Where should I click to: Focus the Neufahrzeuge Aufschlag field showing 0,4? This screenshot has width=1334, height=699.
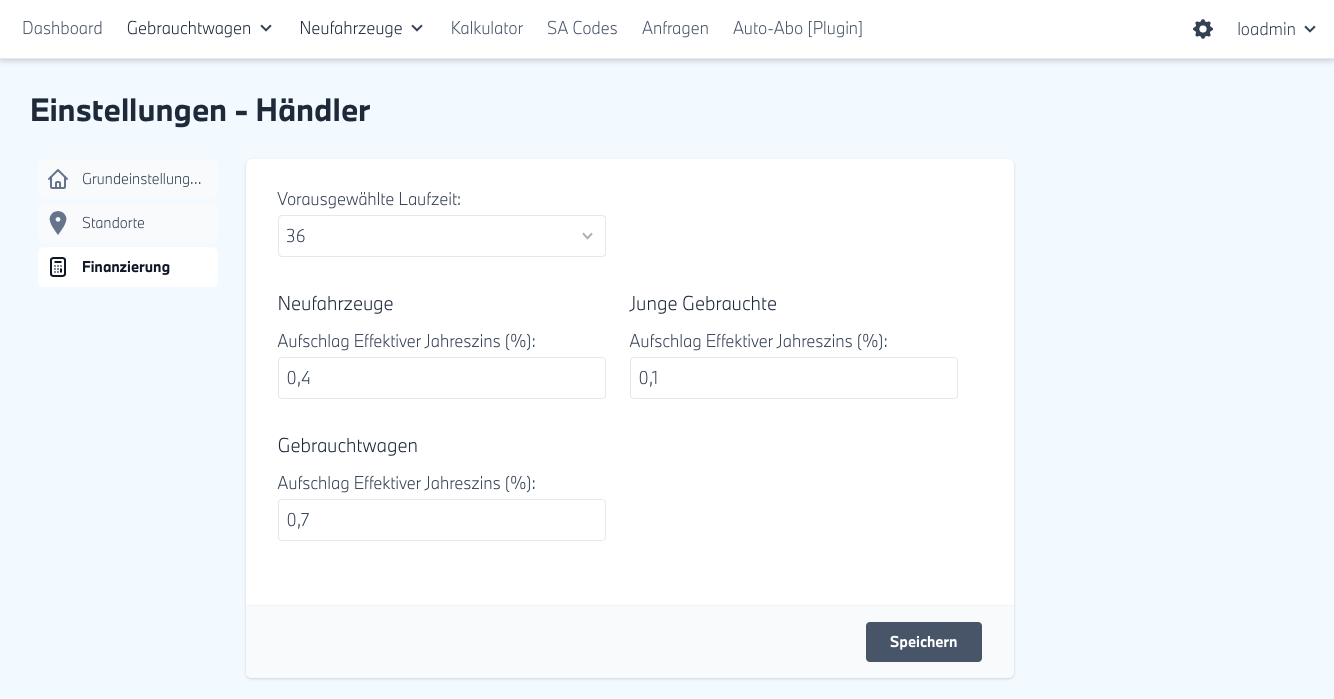click(x=441, y=378)
